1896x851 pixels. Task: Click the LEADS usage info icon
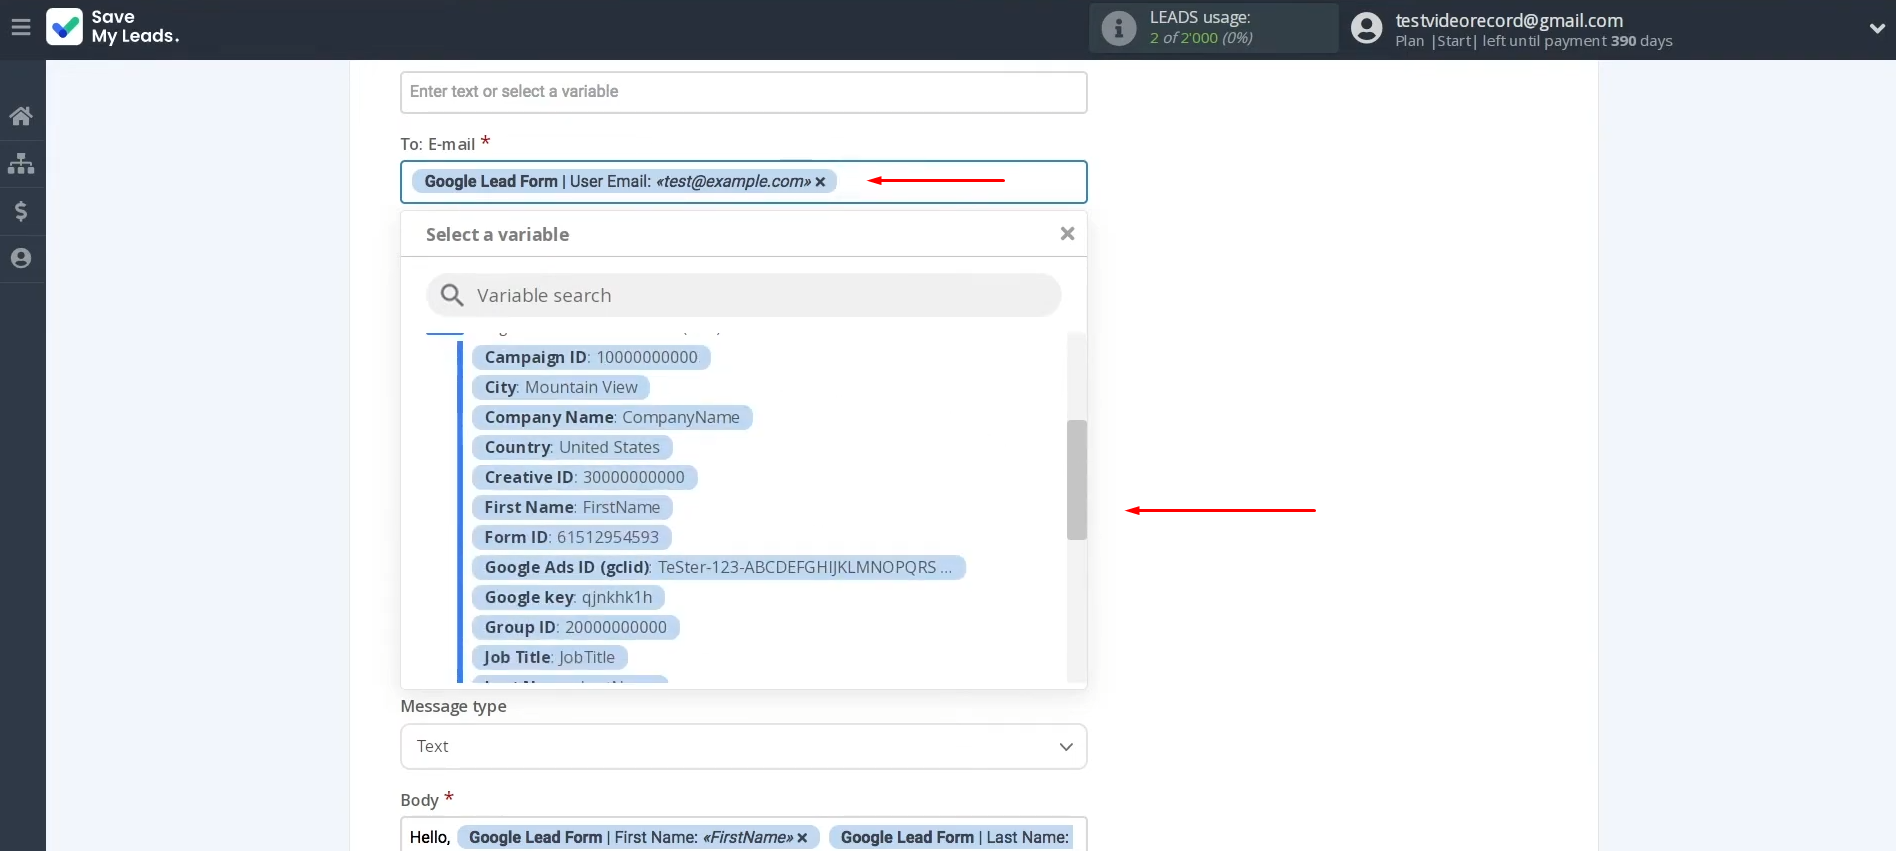click(1119, 28)
